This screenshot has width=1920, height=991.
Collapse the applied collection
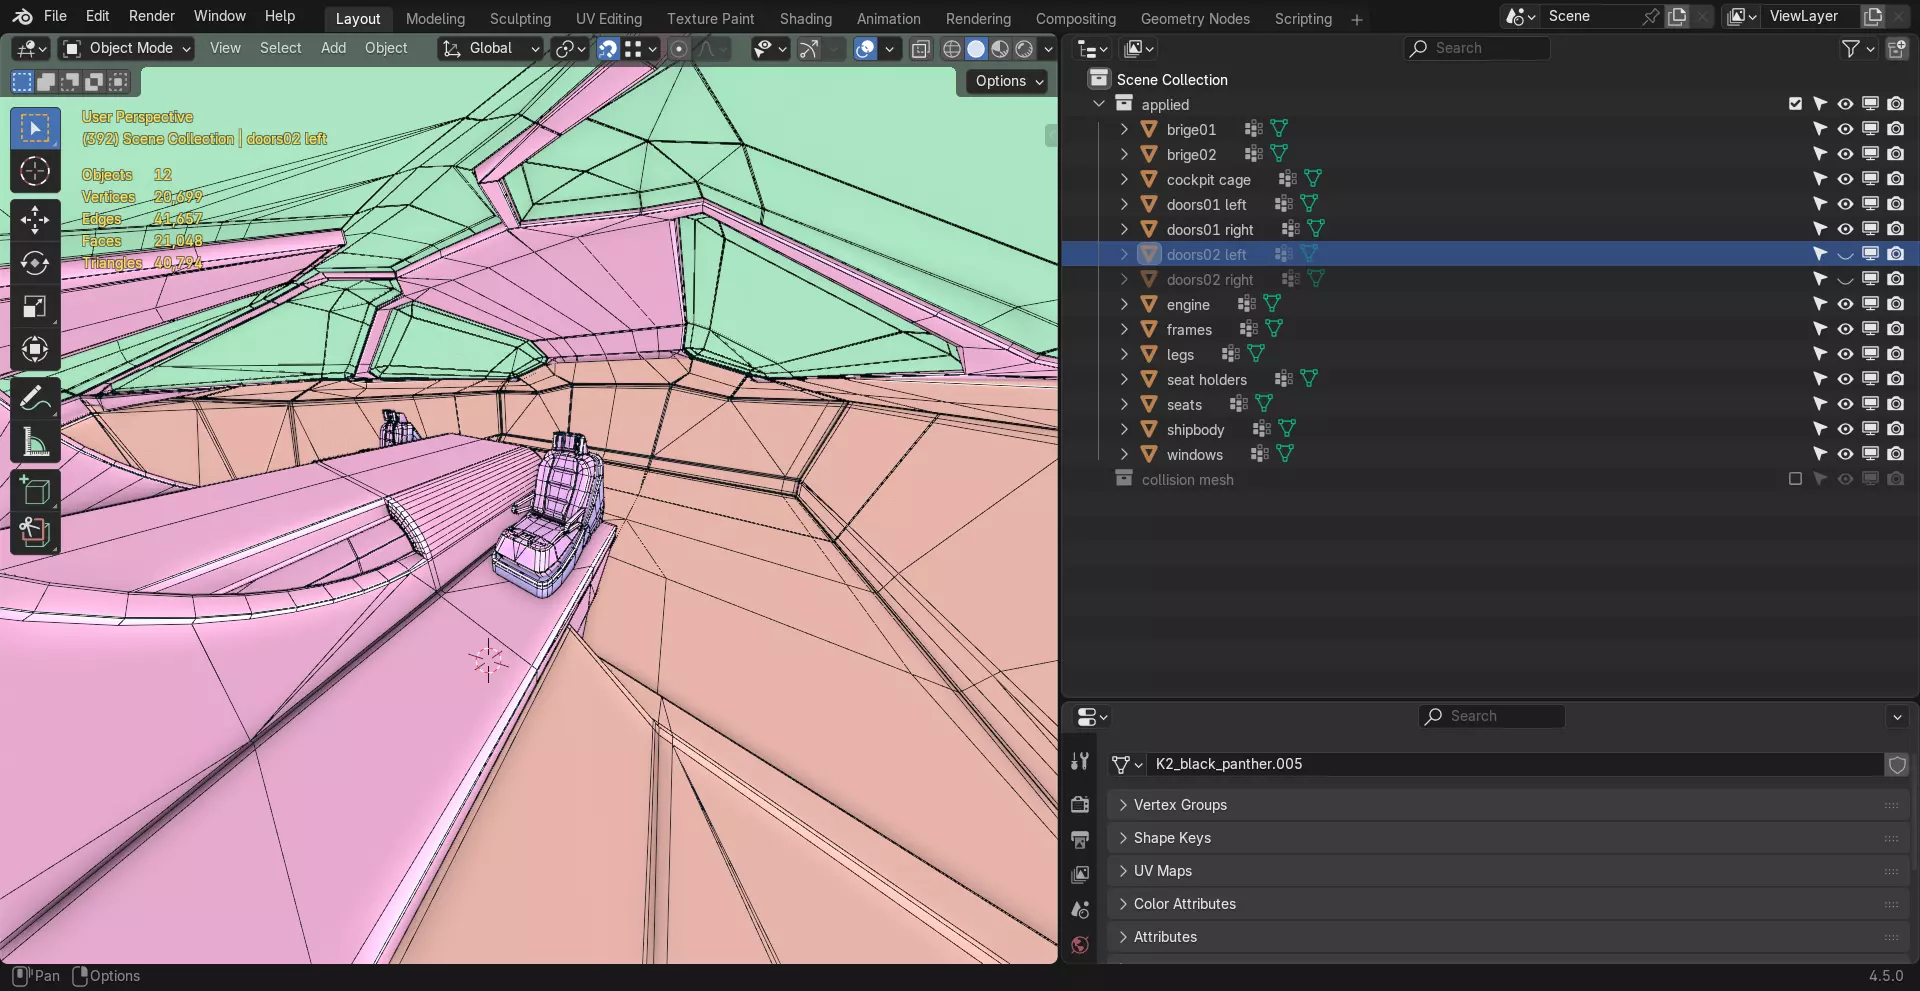1099,104
